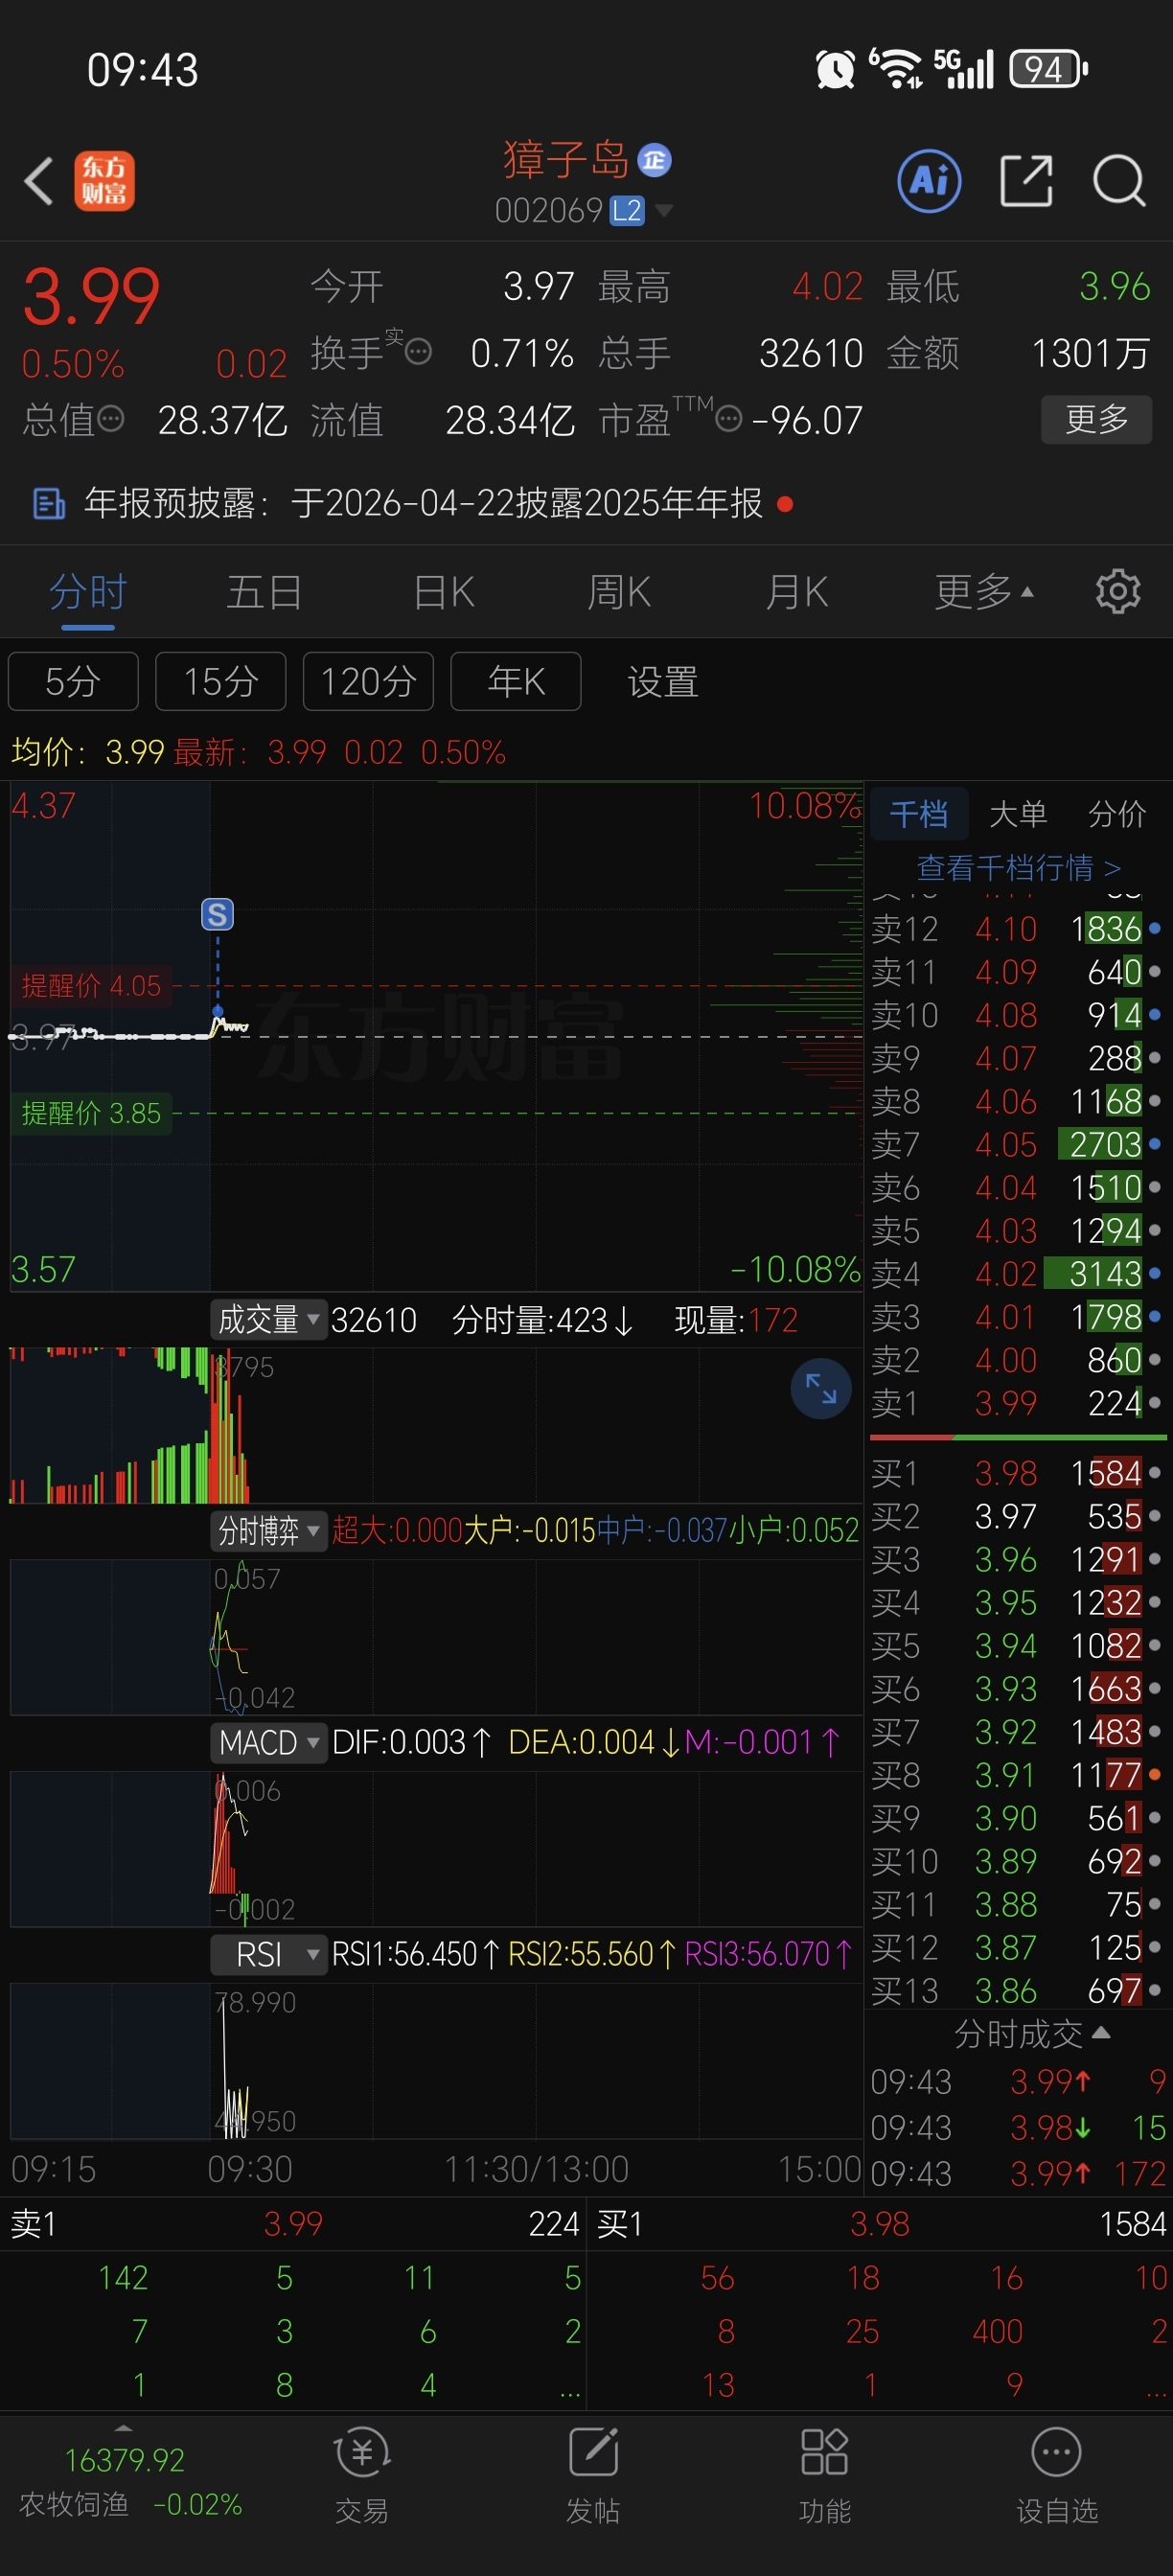Screen dimensions: 1173x2576
Task: Tap the 提醒价 3.85 alert label
Action: click(91, 1113)
